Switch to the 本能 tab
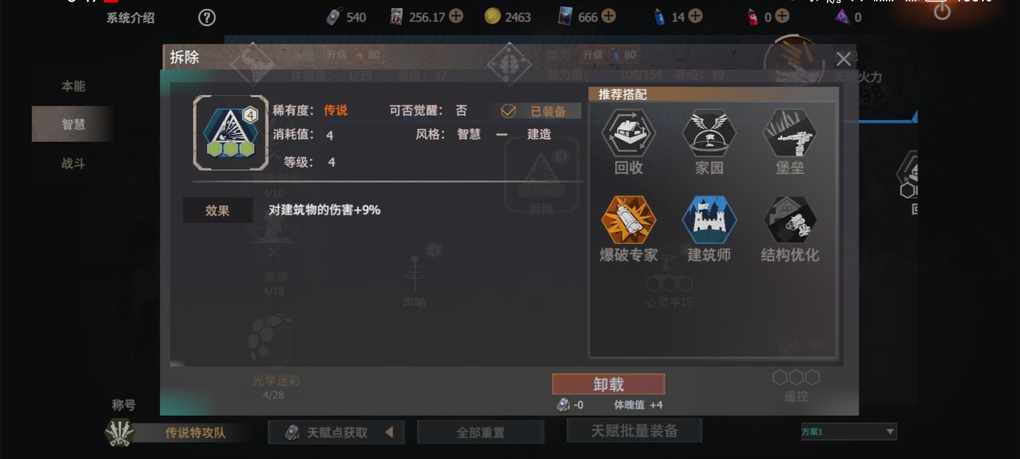The image size is (1020, 459). [x=73, y=86]
